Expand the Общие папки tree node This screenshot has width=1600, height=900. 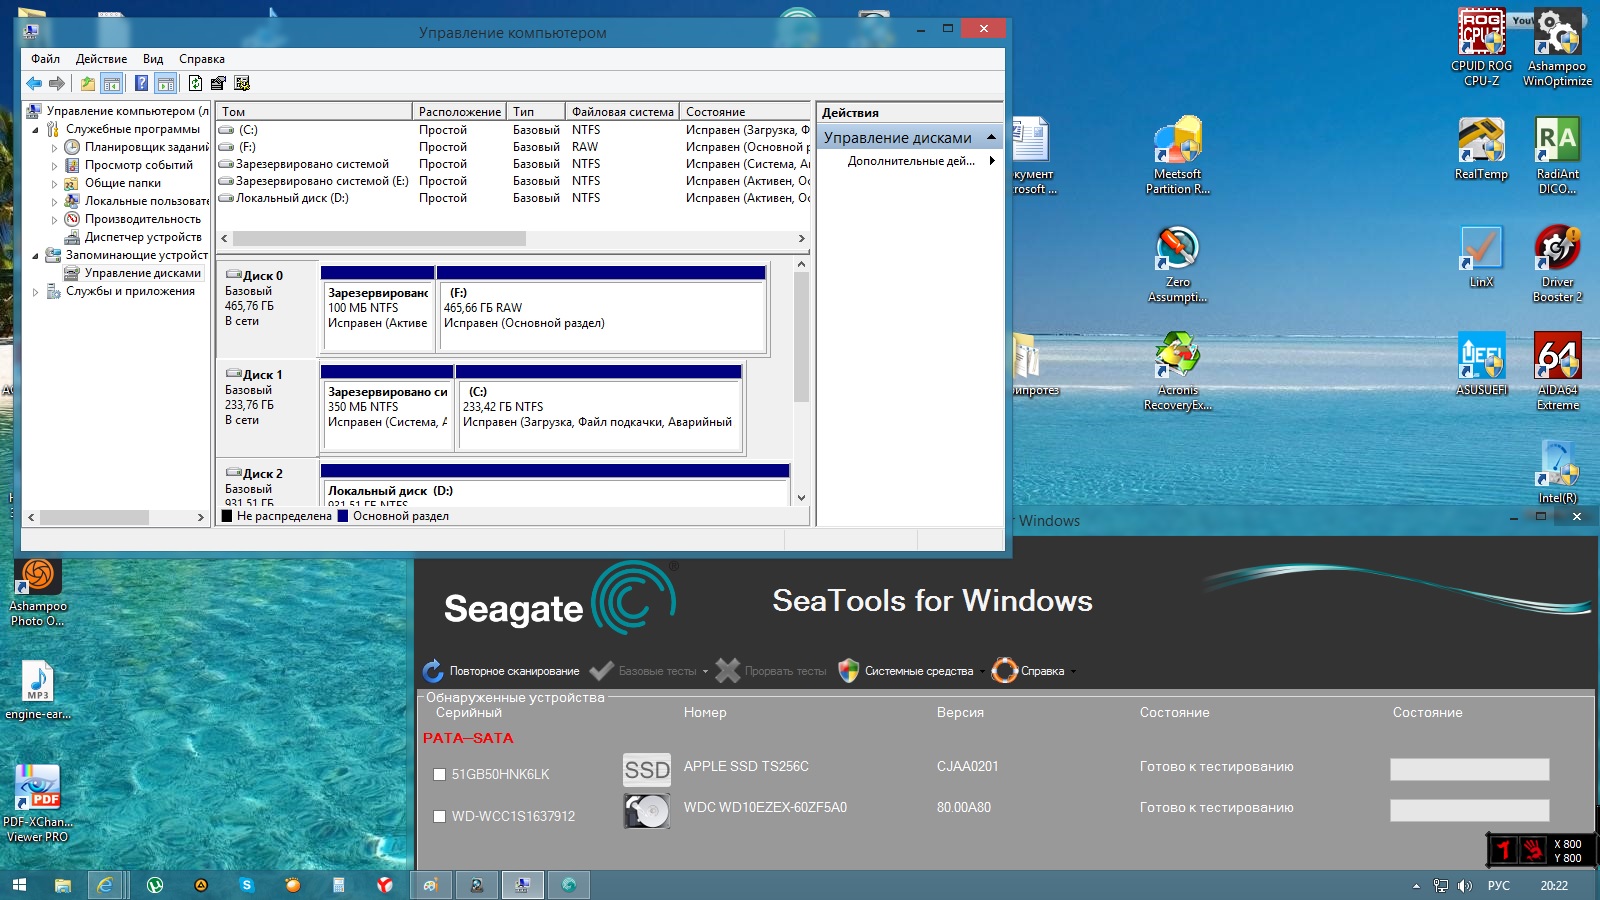coord(54,183)
